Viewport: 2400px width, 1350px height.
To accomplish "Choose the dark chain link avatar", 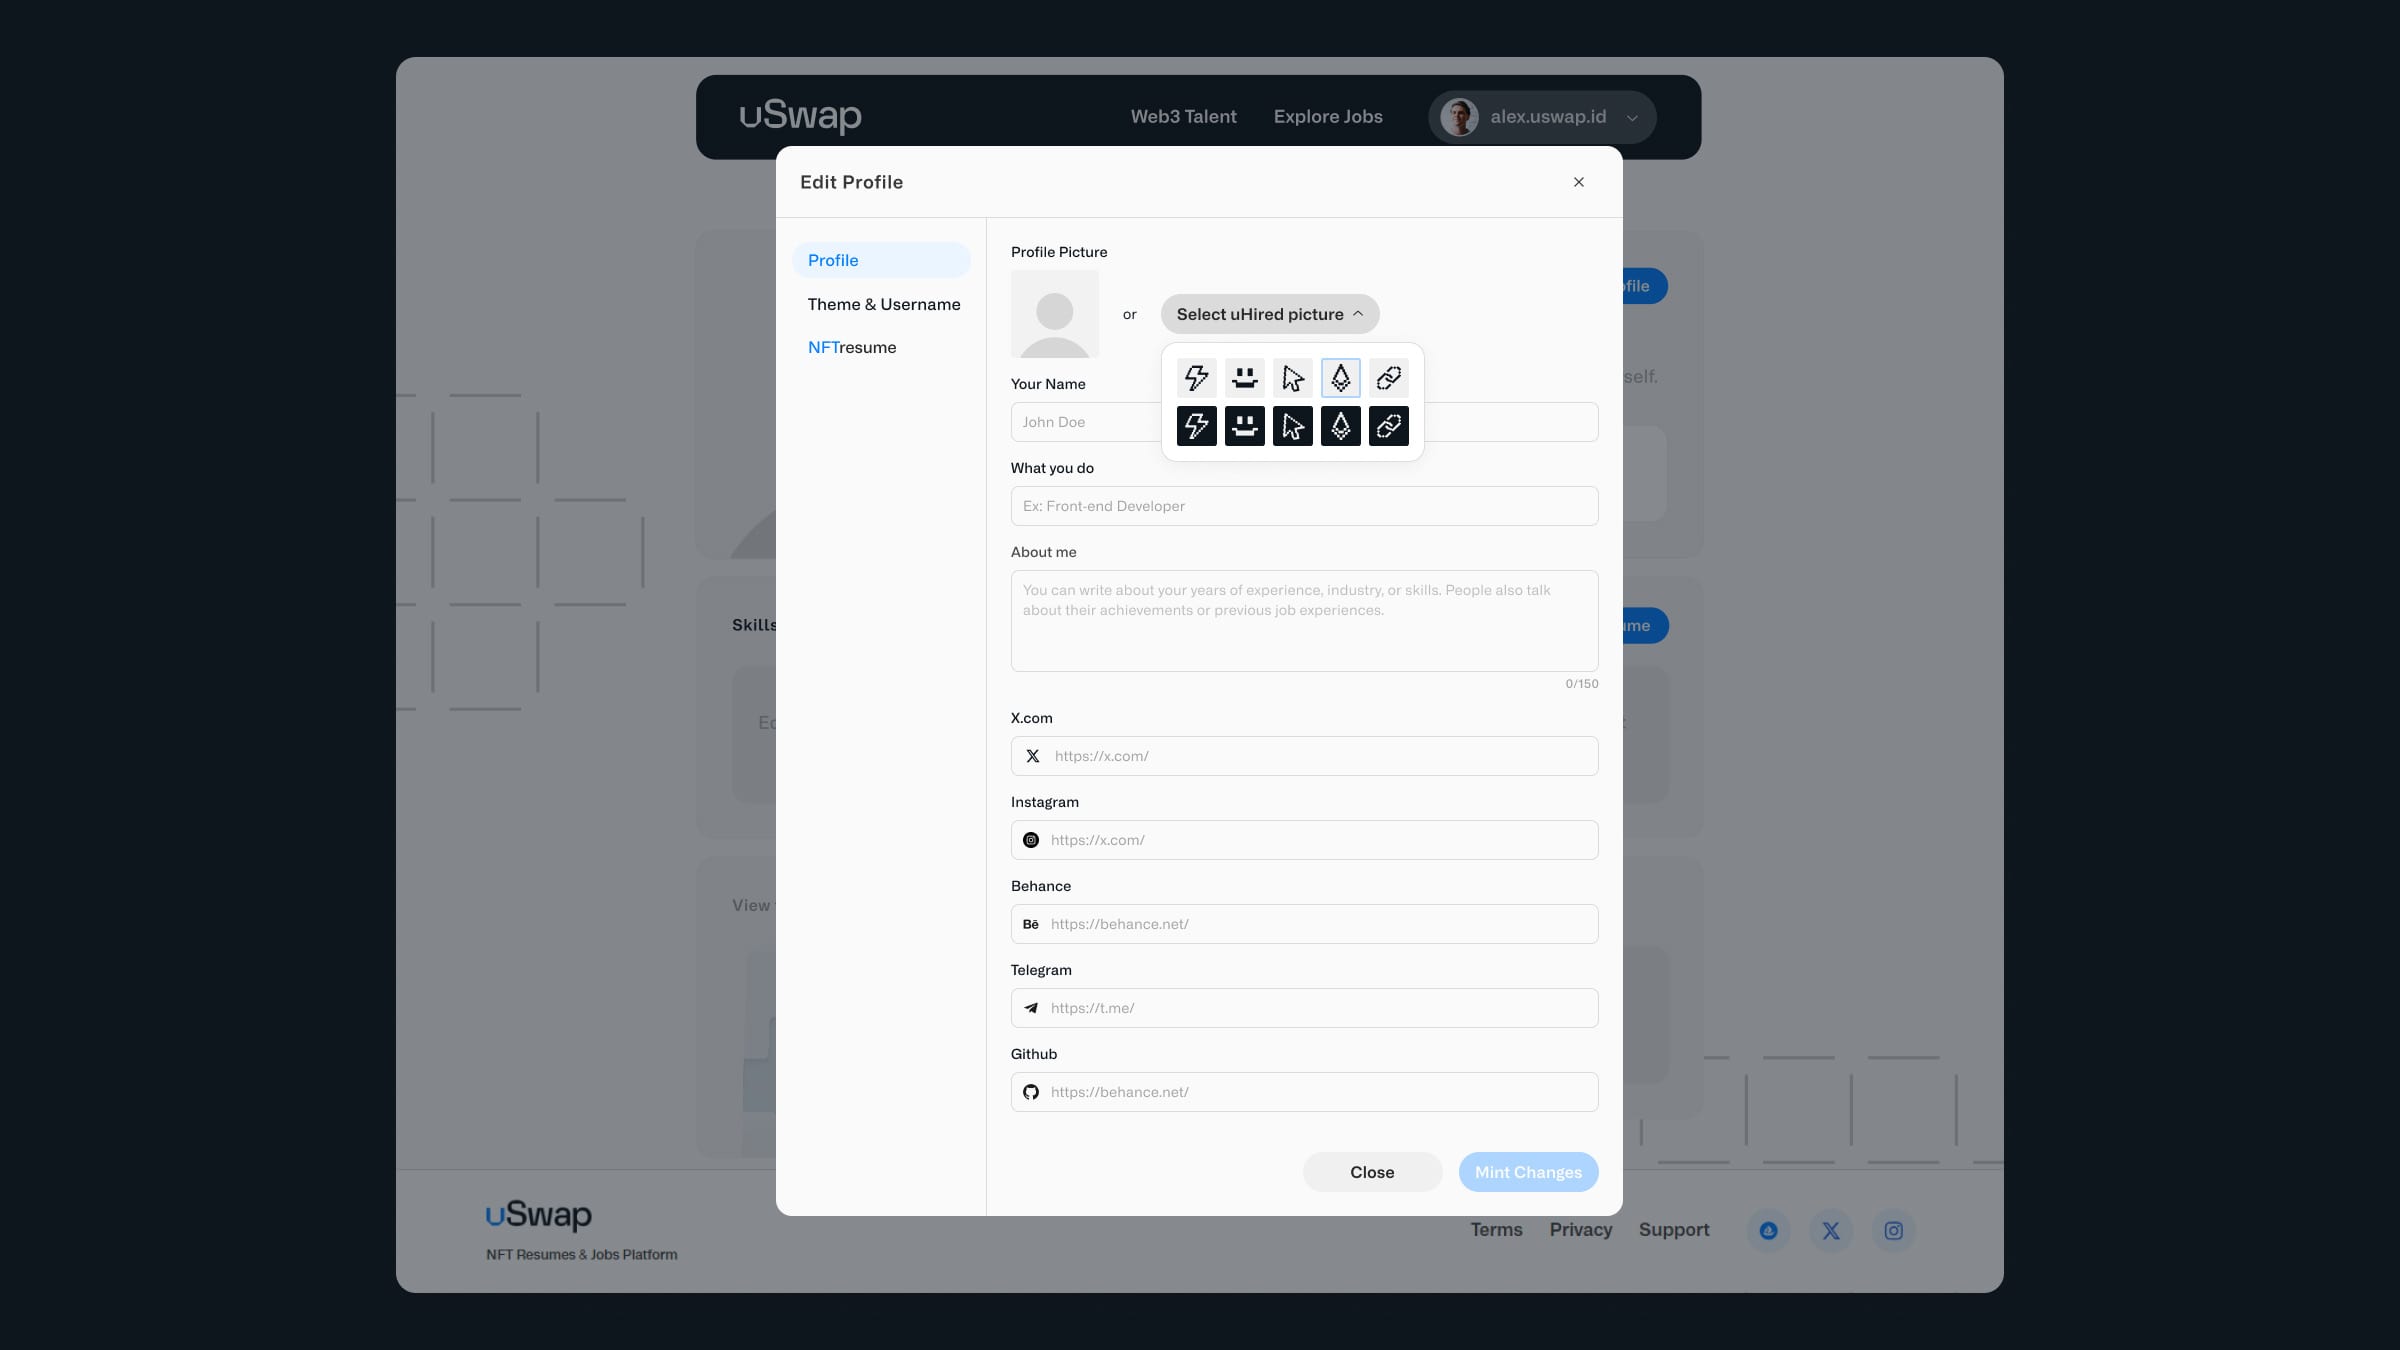I will click(1388, 426).
